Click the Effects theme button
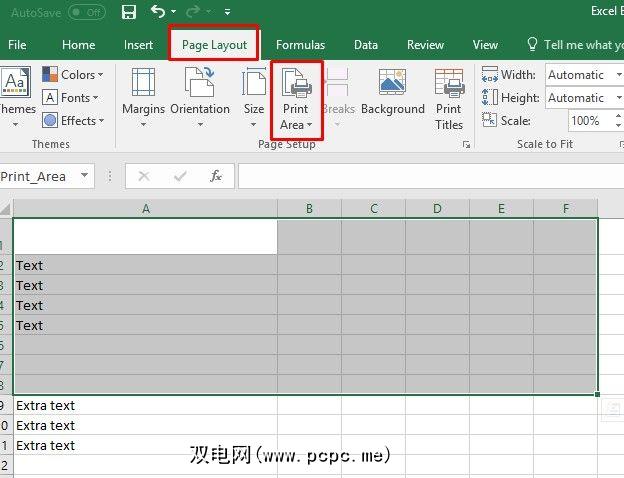This screenshot has height=478, width=624. (x=72, y=121)
